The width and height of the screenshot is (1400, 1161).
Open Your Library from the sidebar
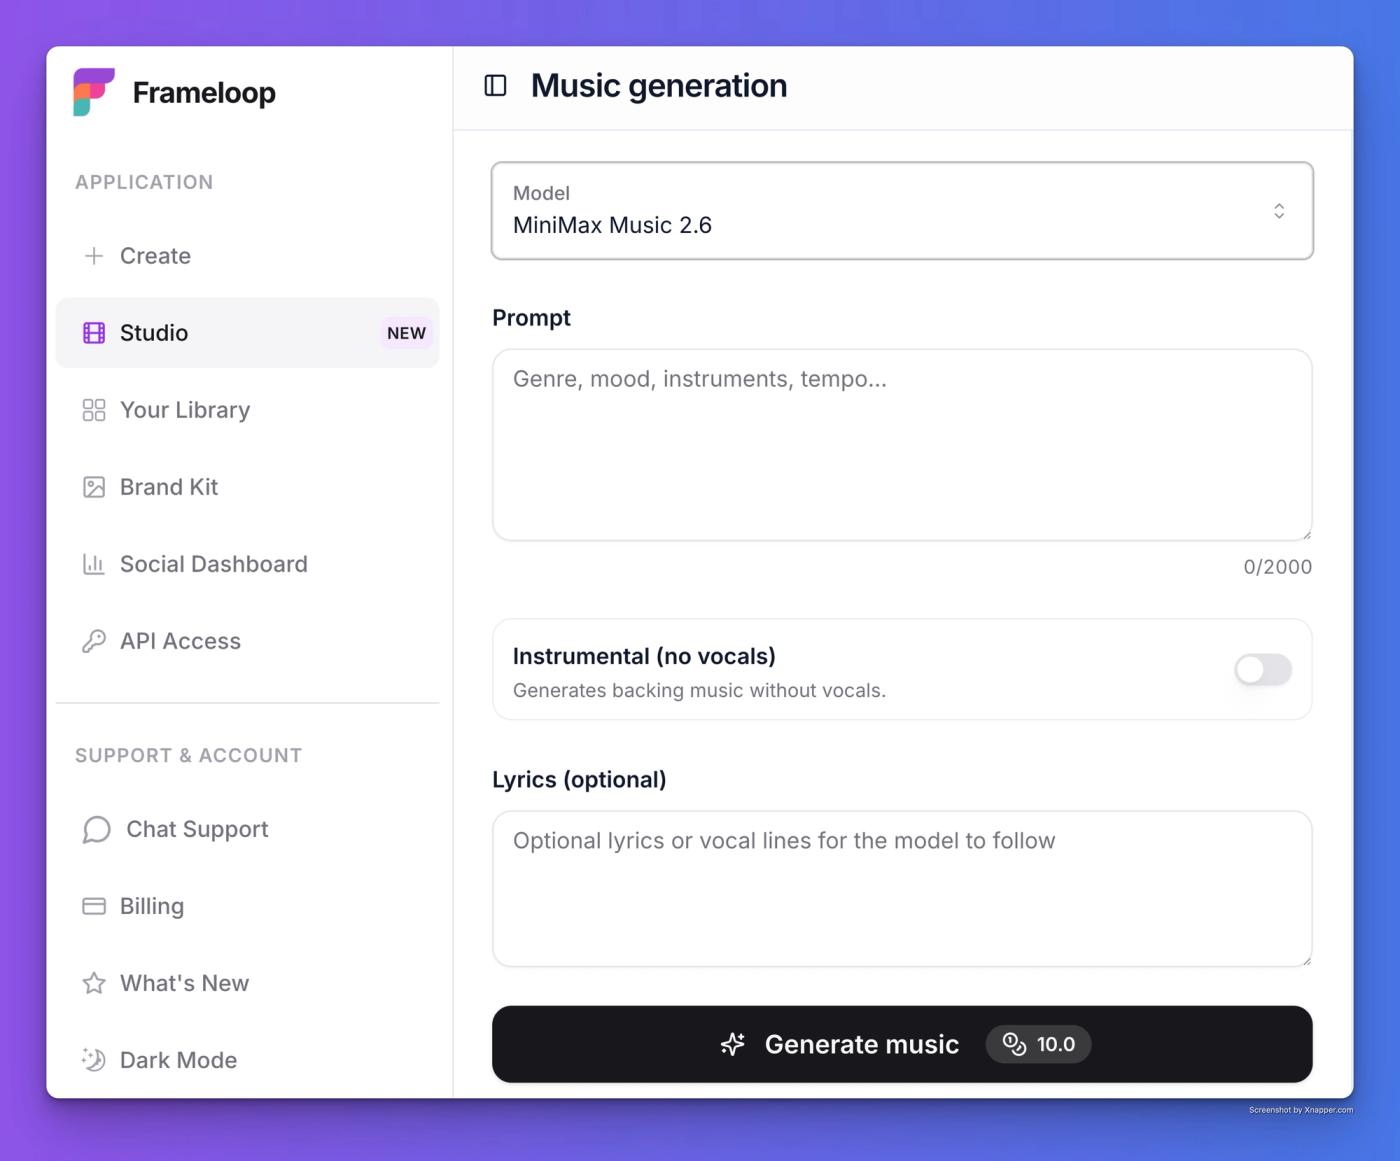point(247,410)
